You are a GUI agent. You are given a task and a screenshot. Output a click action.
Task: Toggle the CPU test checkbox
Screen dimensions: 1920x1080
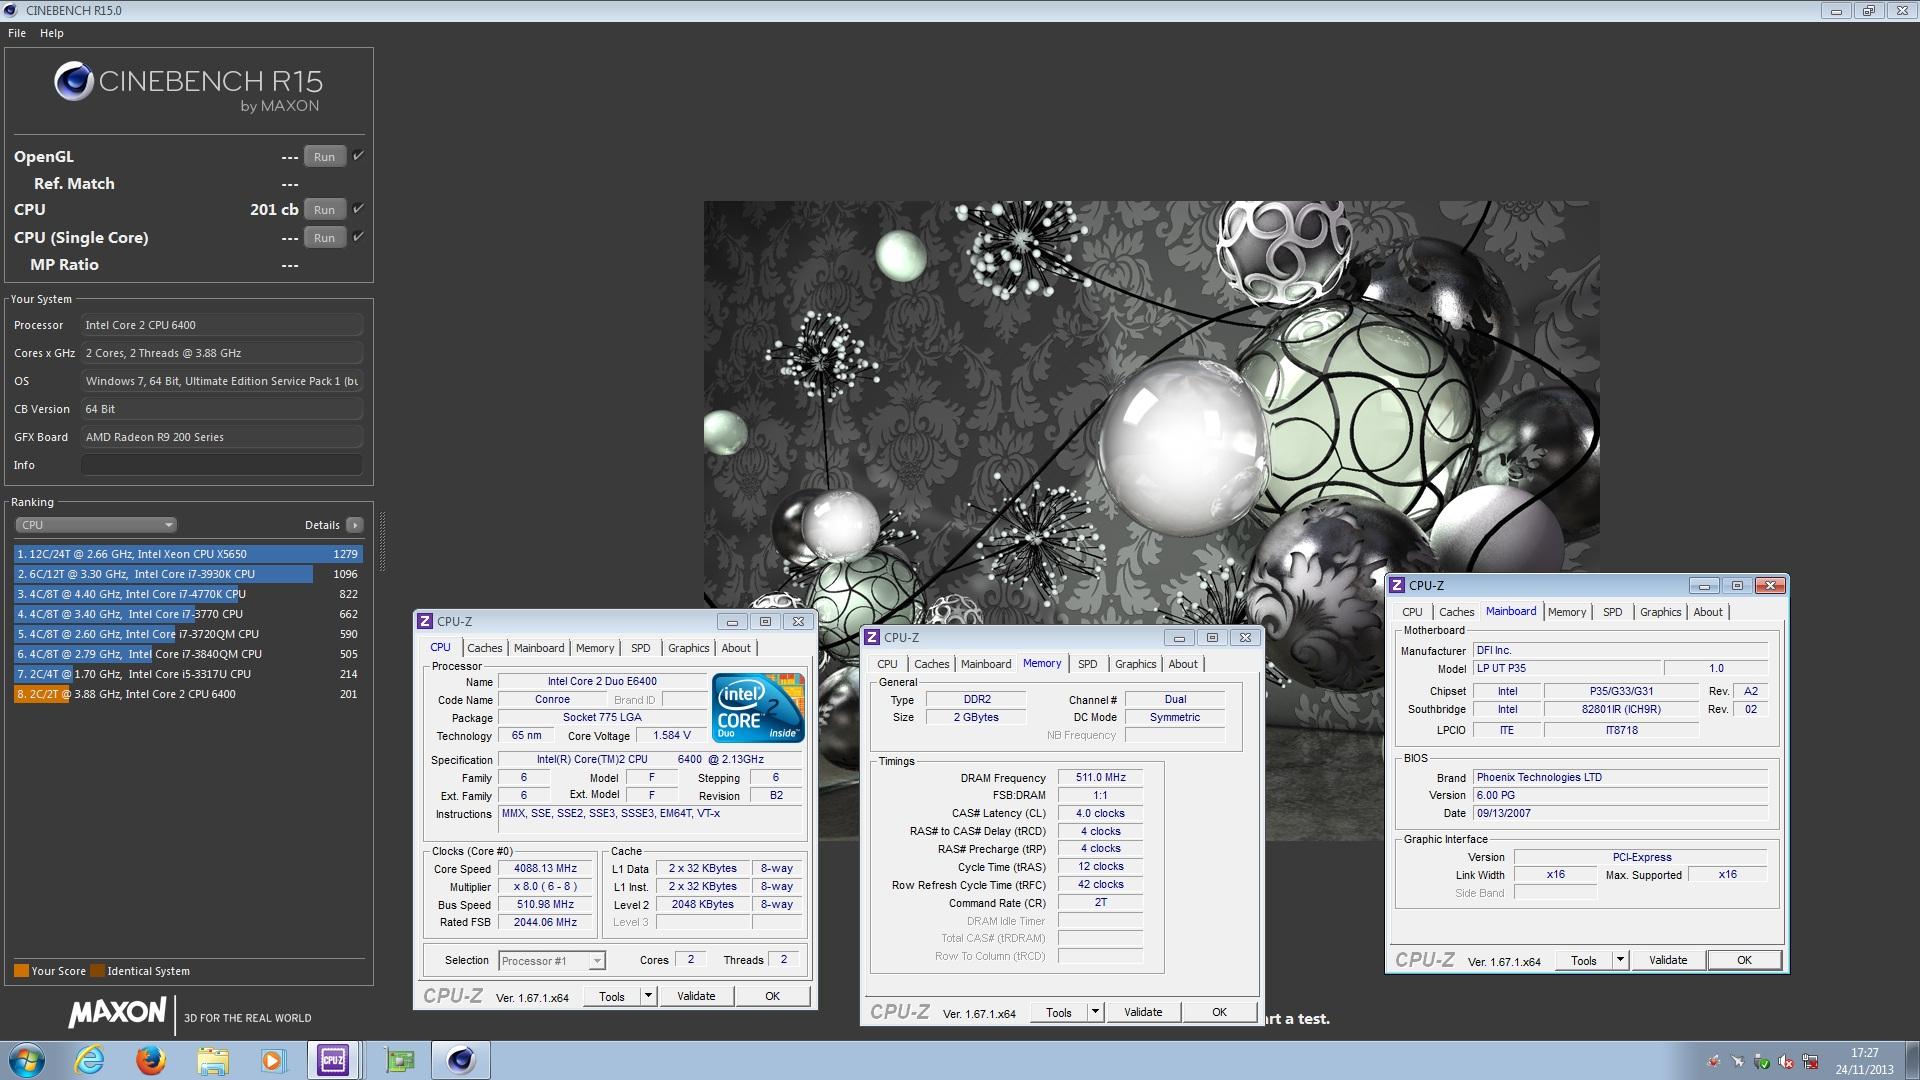coord(359,209)
